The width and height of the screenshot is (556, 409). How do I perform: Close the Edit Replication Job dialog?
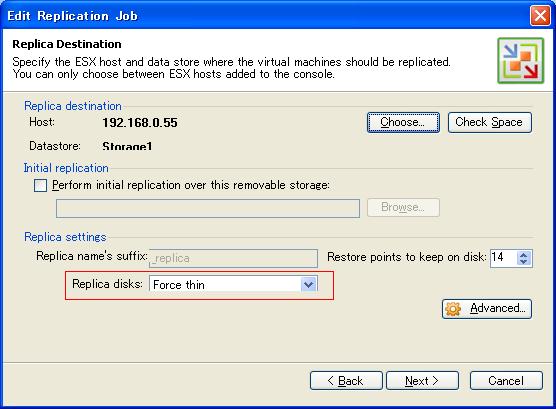click(540, 16)
